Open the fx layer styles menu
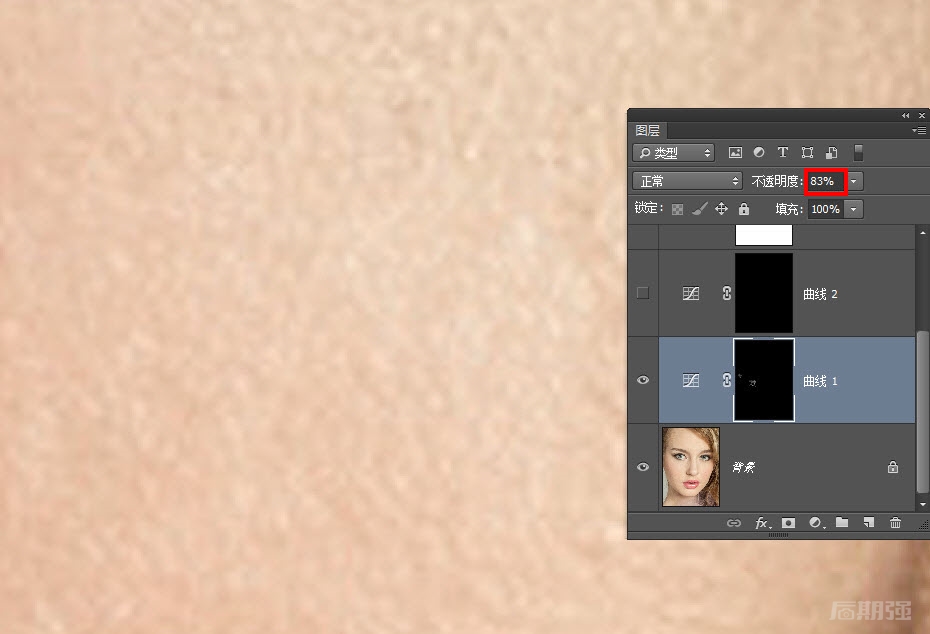Viewport: 930px width, 634px height. [x=762, y=523]
